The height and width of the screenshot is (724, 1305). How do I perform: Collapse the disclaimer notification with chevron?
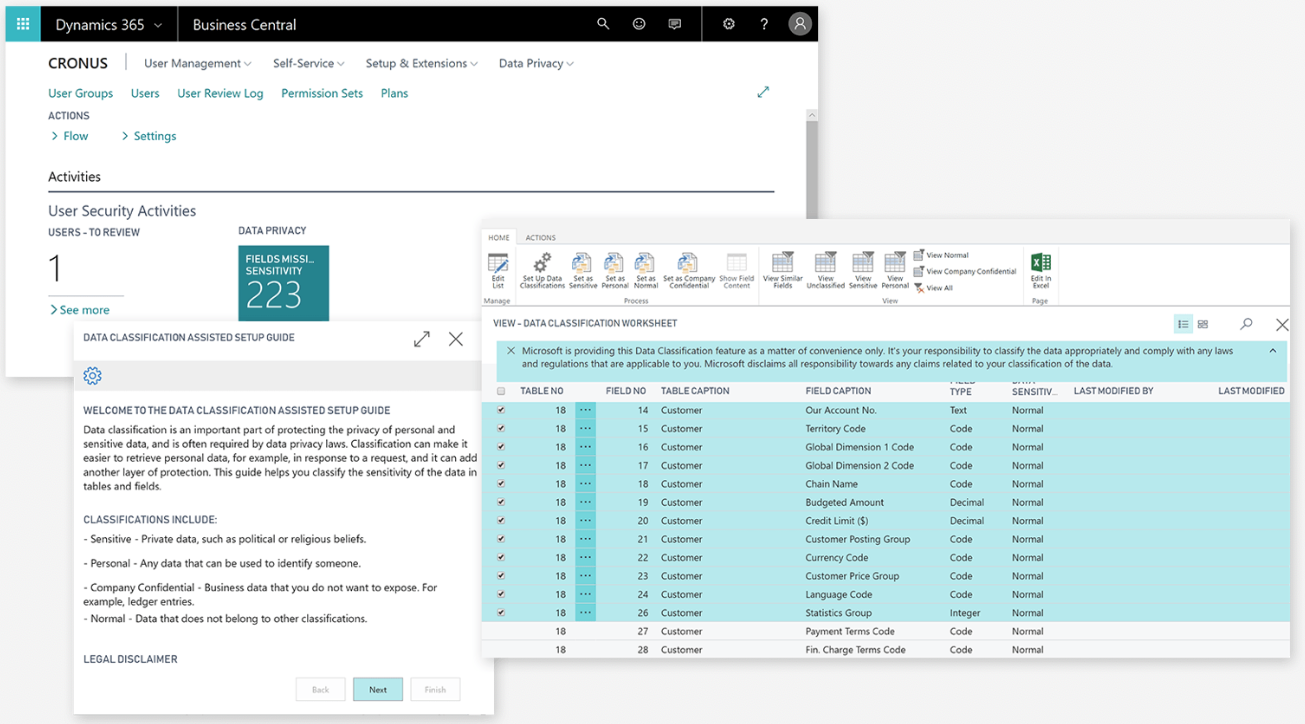[x=1273, y=351]
